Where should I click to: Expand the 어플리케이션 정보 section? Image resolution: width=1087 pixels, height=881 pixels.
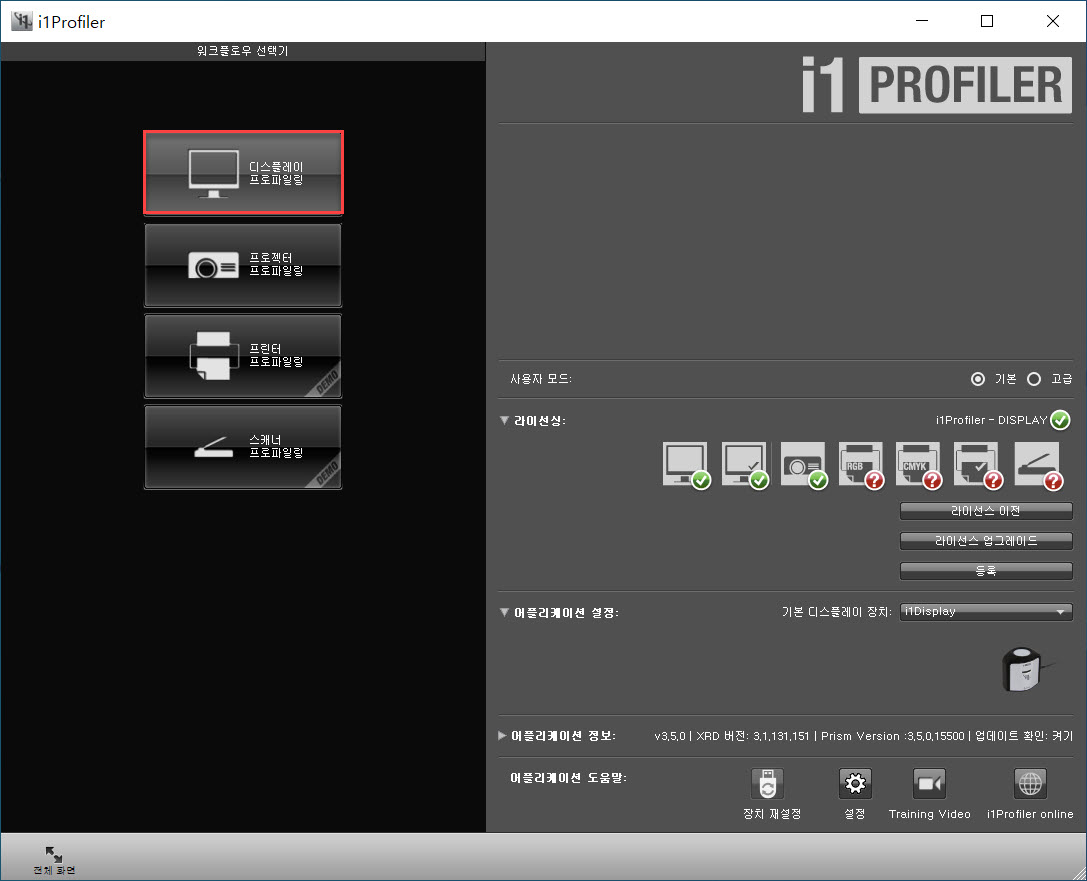coord(503,735)
